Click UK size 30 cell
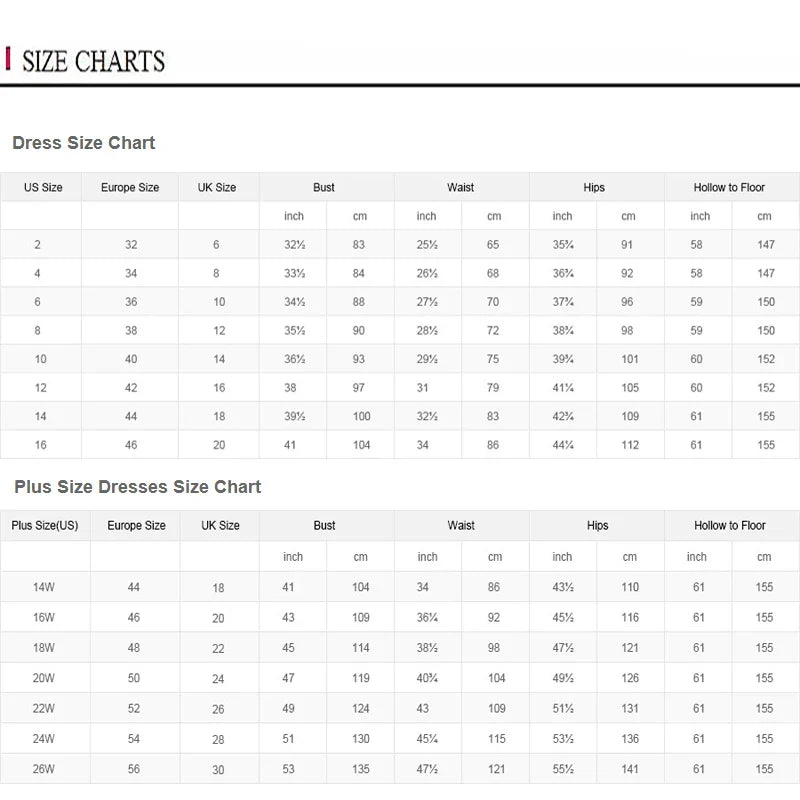The width and height of the screenshot is (800, 800). (218, 770)
